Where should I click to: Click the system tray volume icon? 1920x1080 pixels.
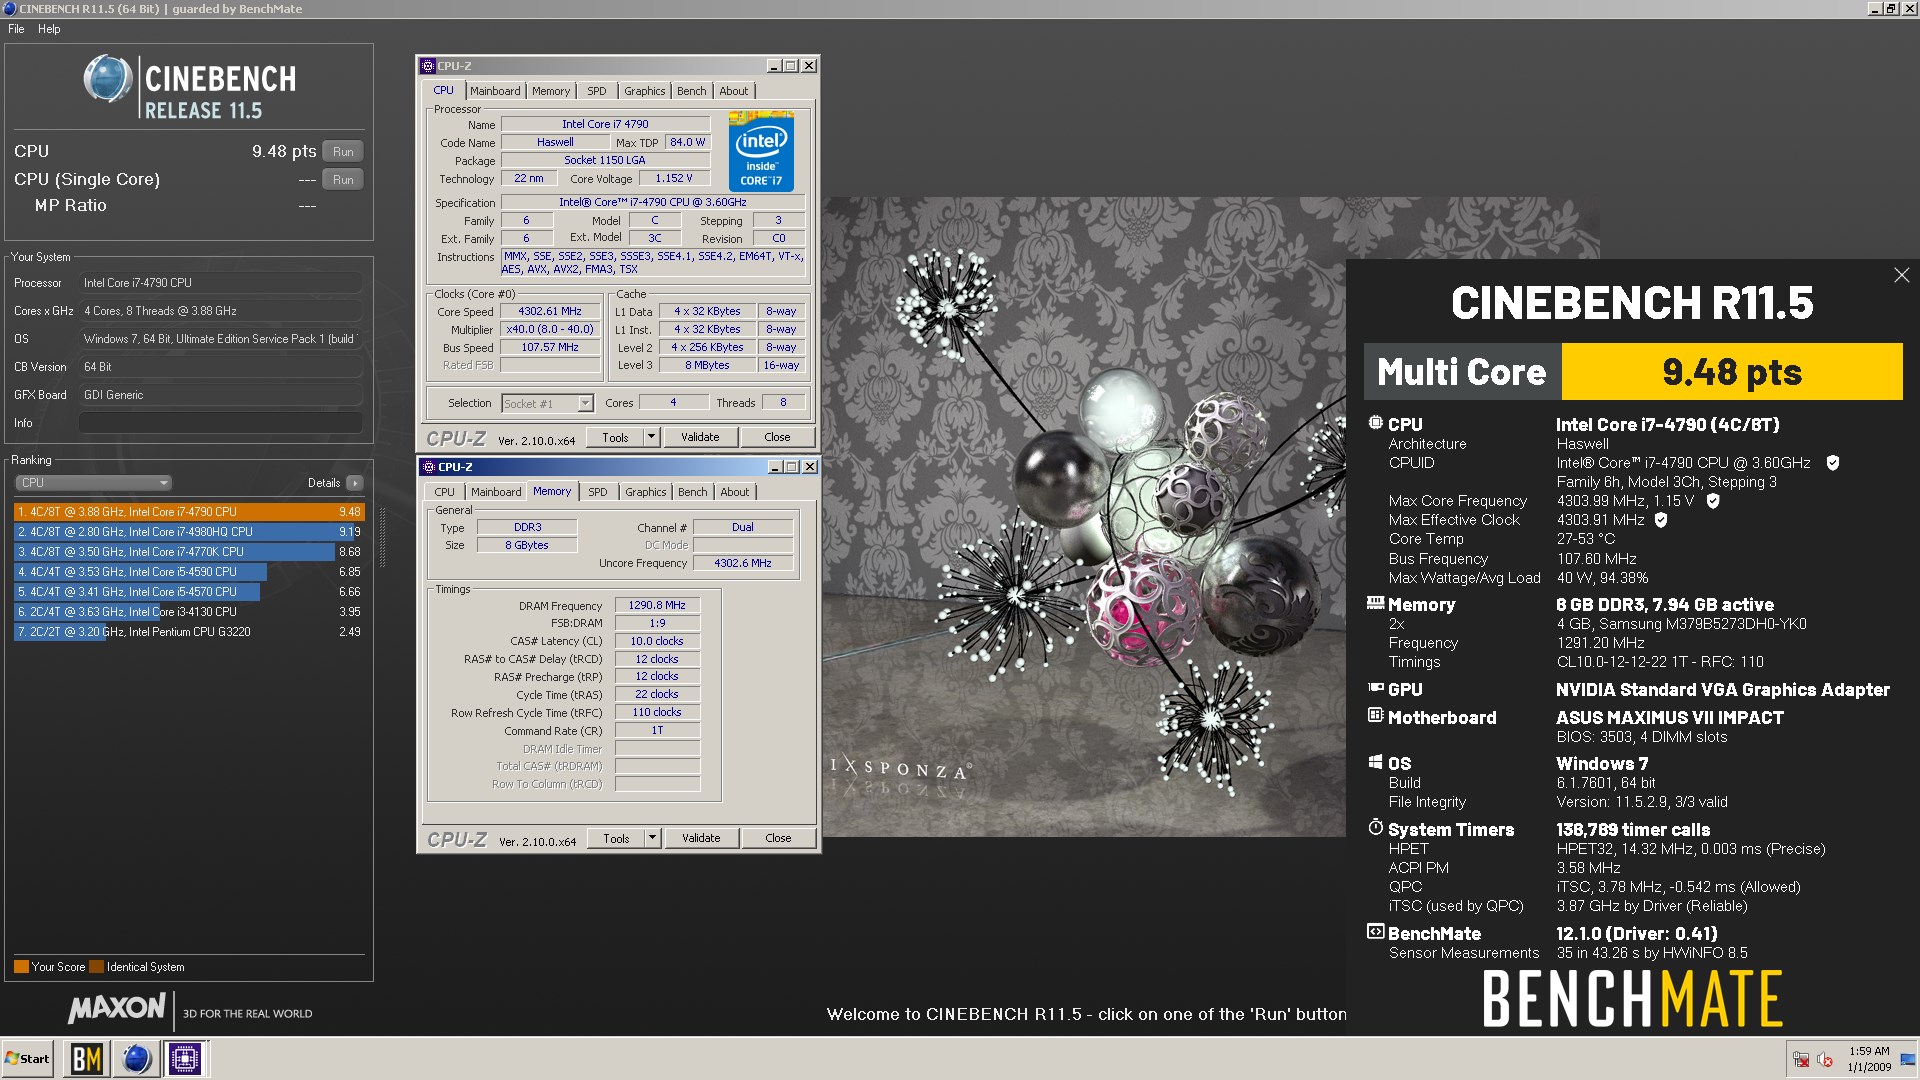click(x=1824, y=1059)
